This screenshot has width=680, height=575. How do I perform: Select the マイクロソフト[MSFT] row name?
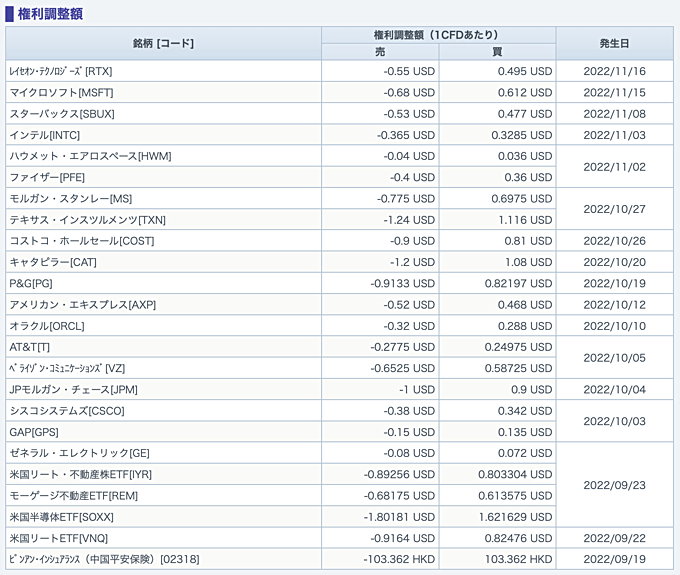61,92
